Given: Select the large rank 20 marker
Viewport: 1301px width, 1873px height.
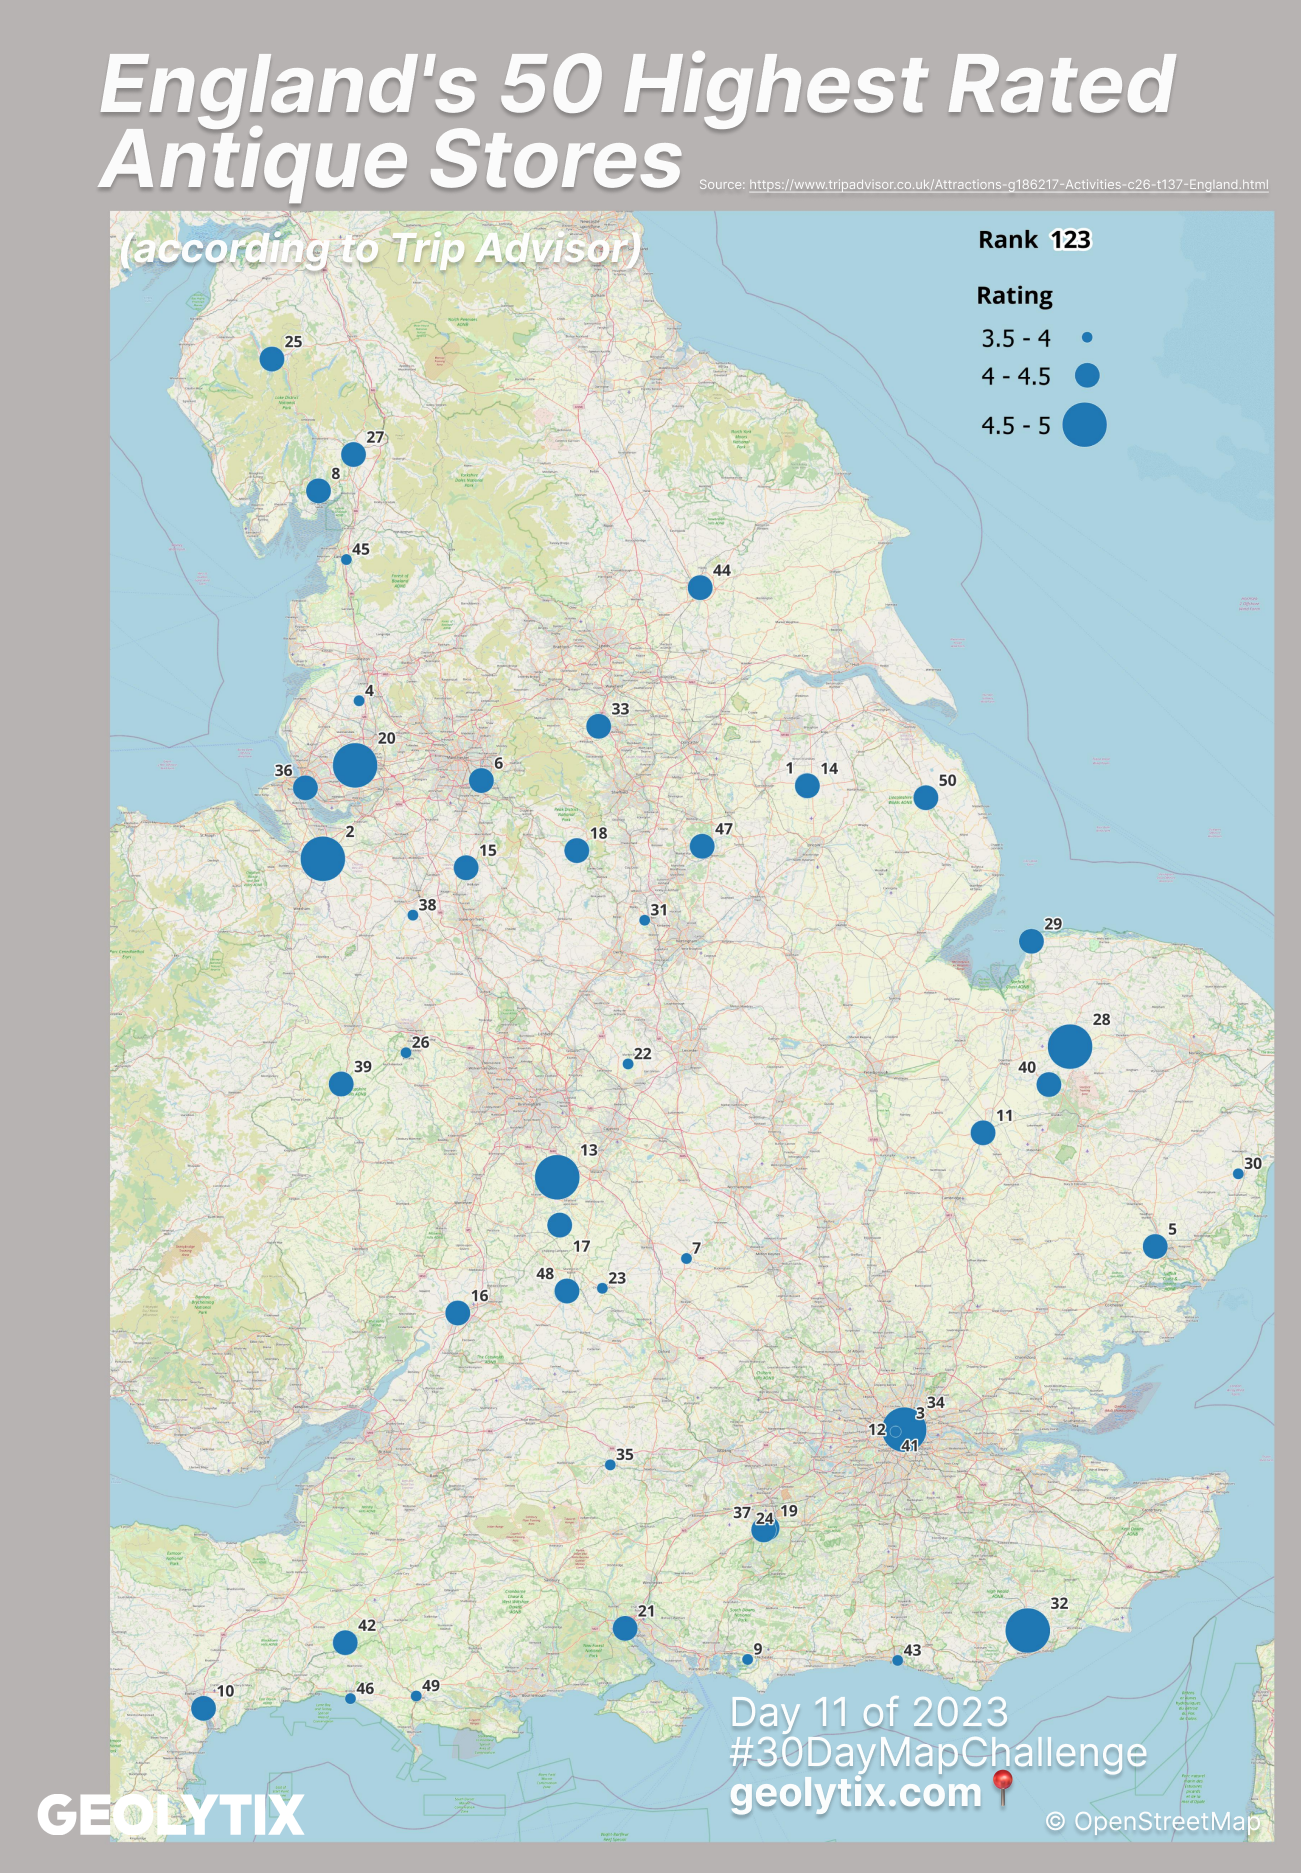Looking at the screenshot, I should pyautogui.click(x=354, y=765).
